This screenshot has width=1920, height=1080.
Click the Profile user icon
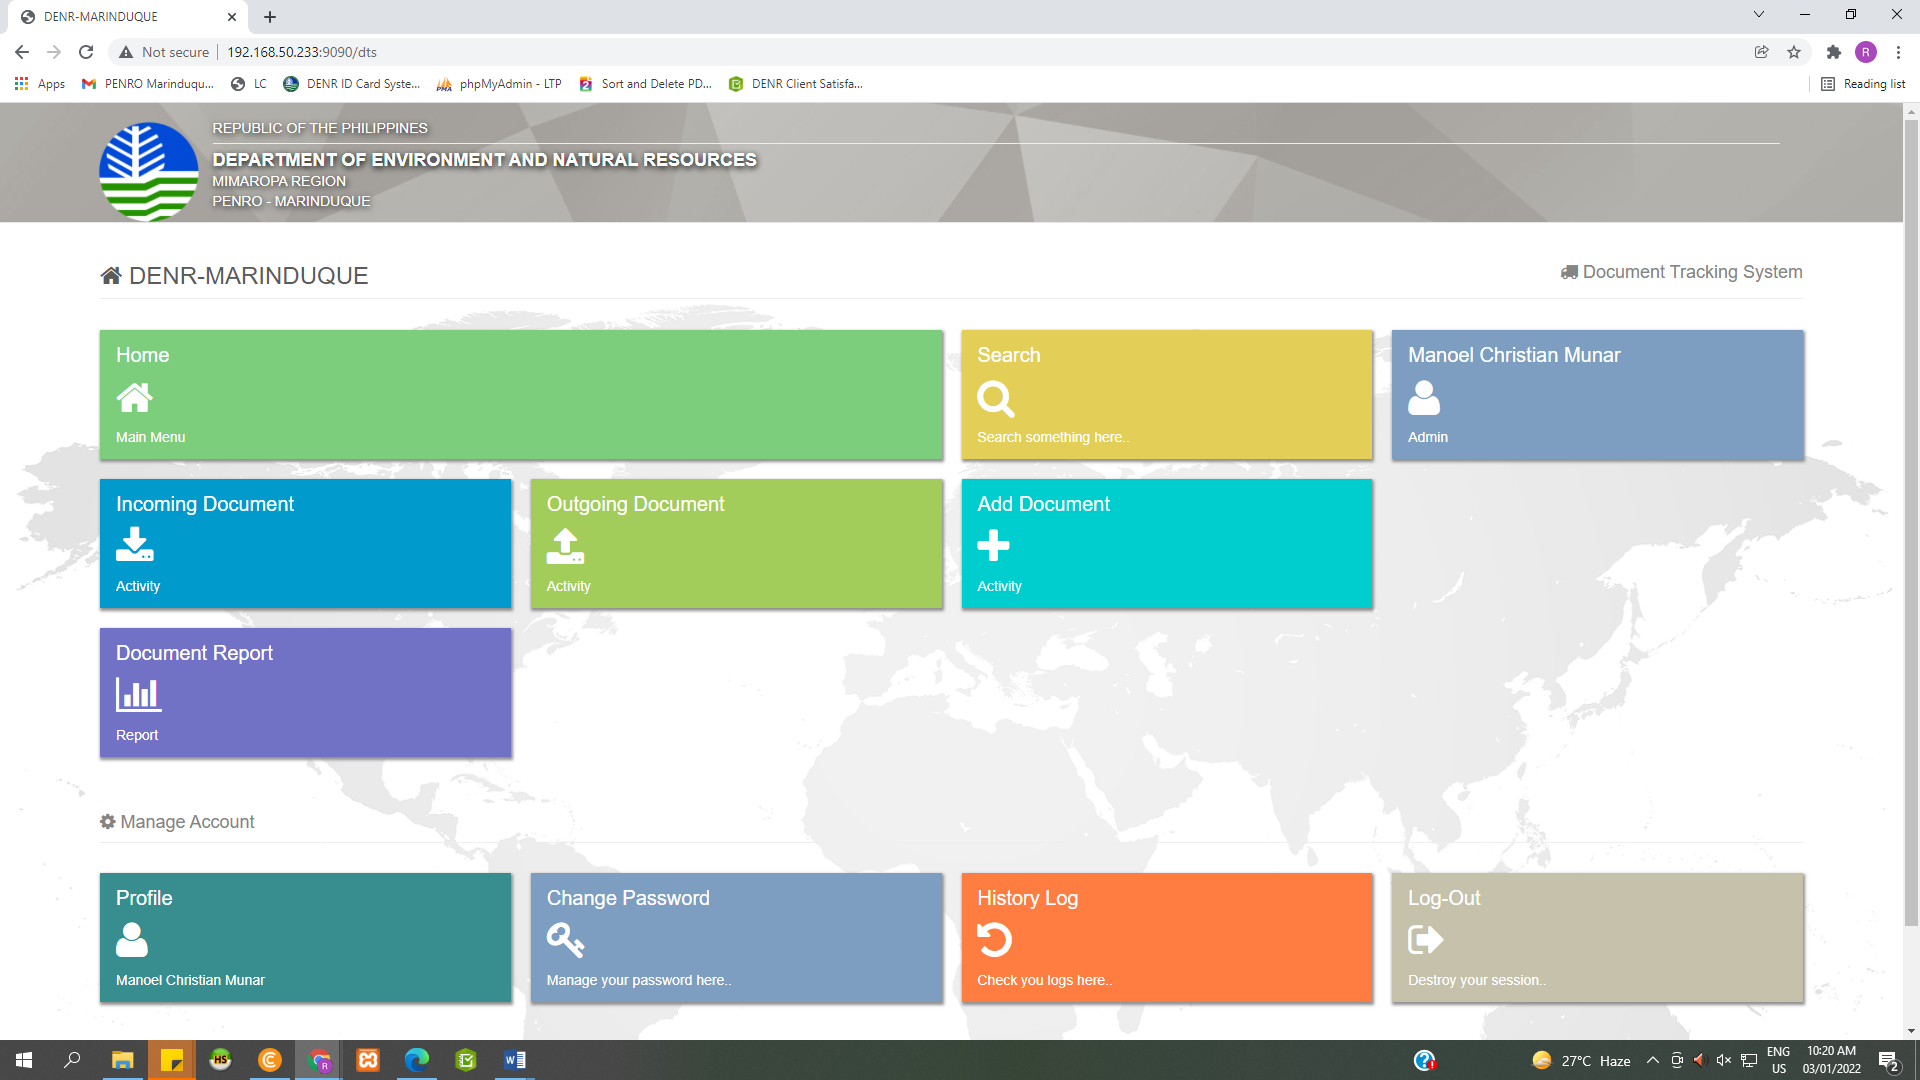pyautogui.click(x=132, y=940)
